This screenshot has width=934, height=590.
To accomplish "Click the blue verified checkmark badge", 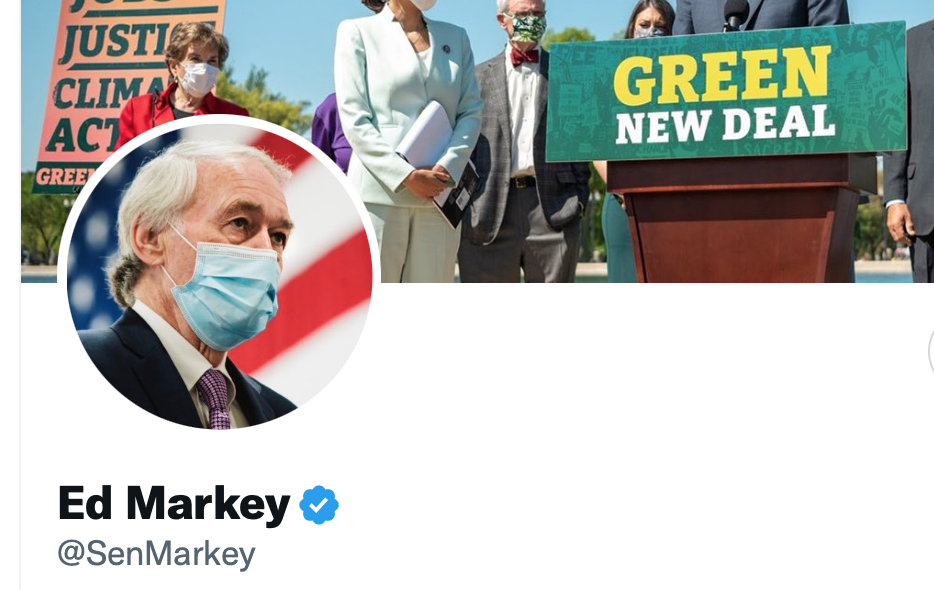I will [319, 505].
